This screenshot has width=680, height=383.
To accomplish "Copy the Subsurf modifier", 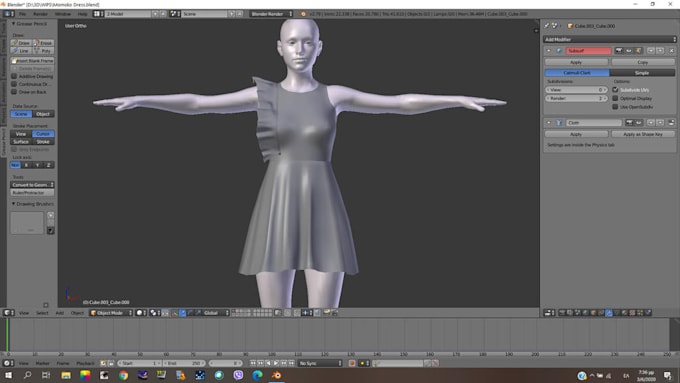I will [x=643, y=62].
